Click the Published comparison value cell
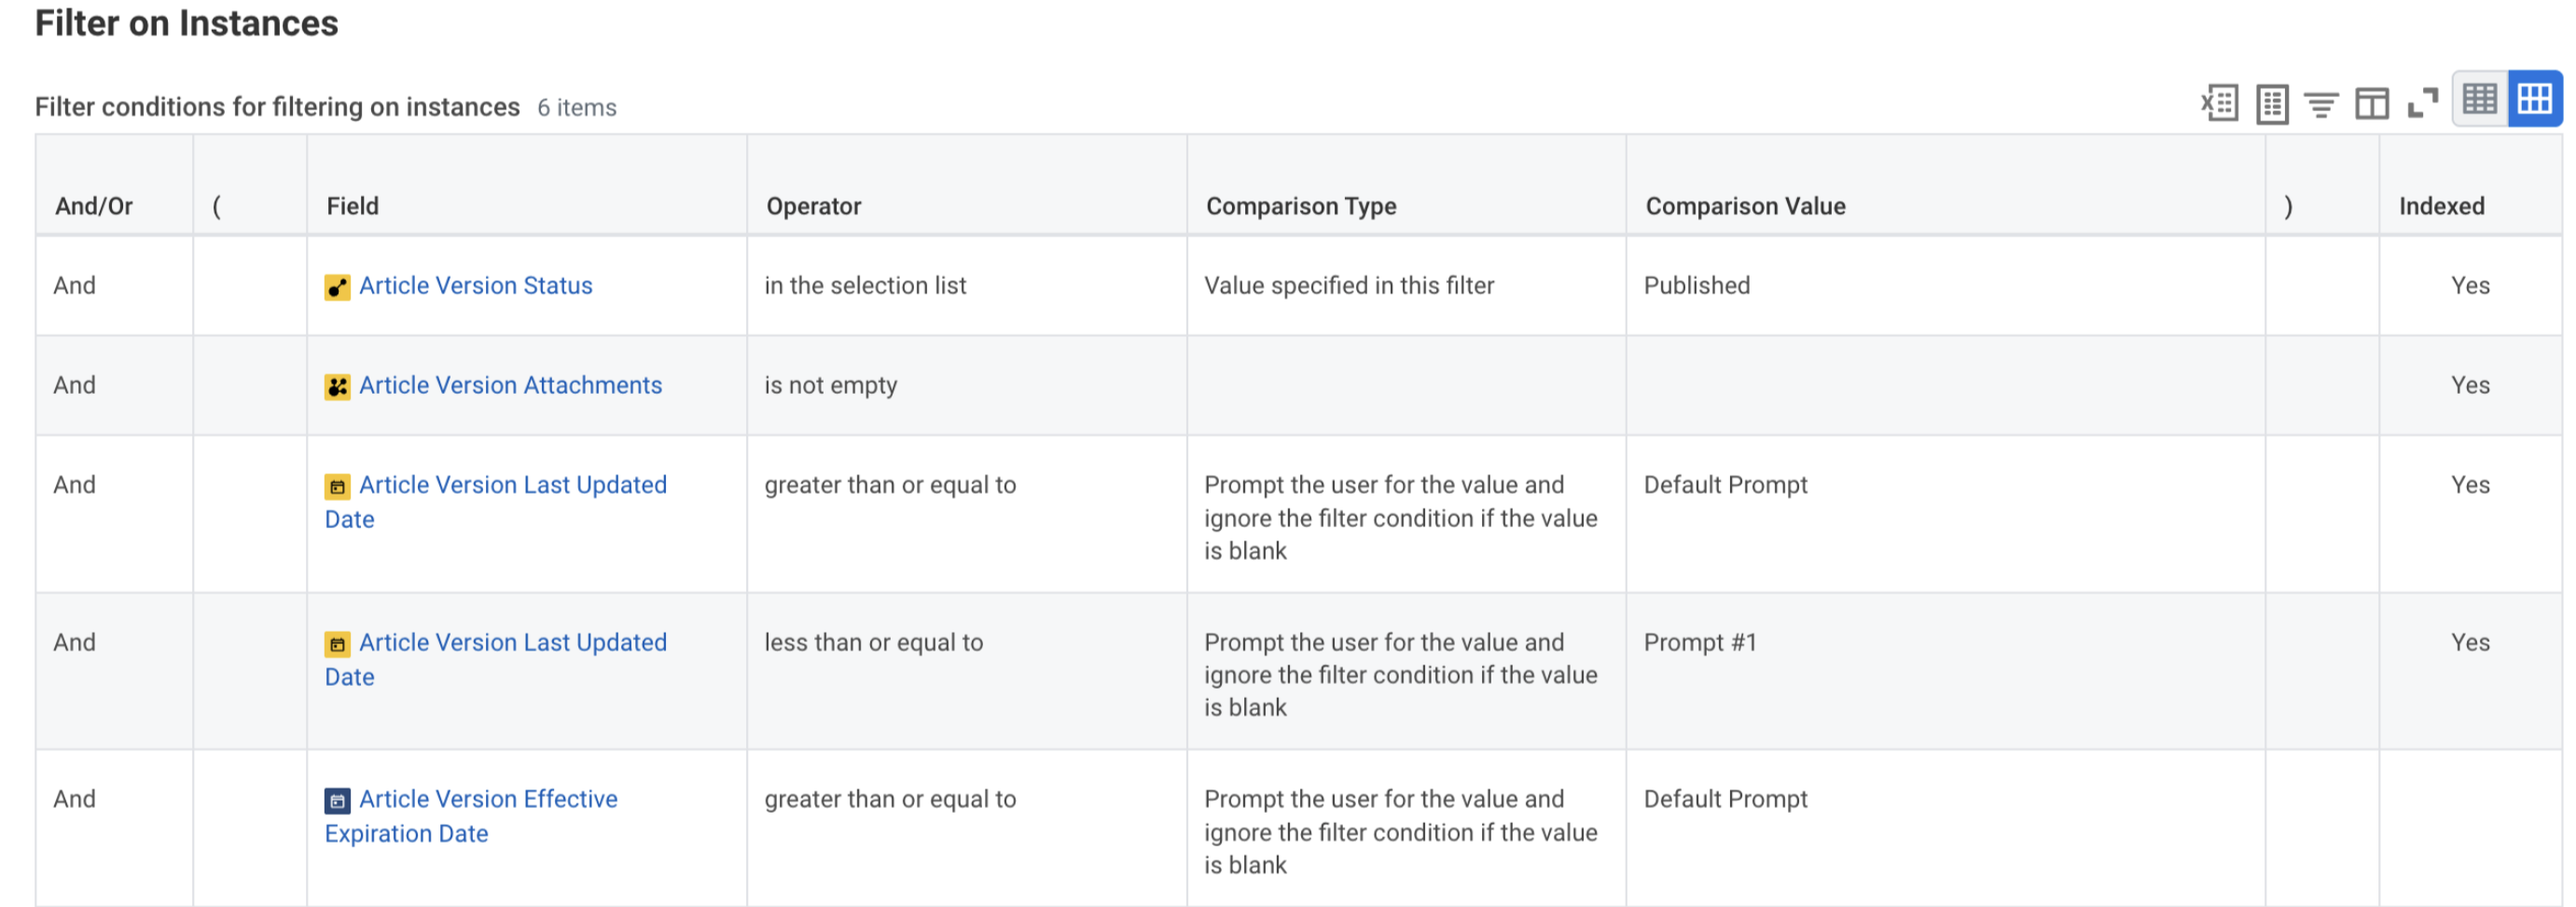 click(x=1696, y=286)
